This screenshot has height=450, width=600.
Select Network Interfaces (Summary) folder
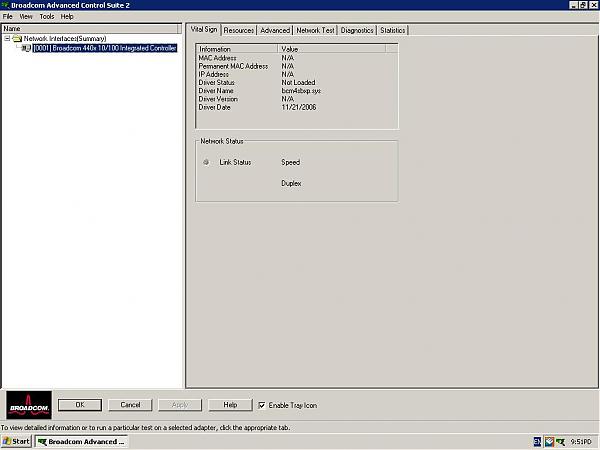click(65, 39)
